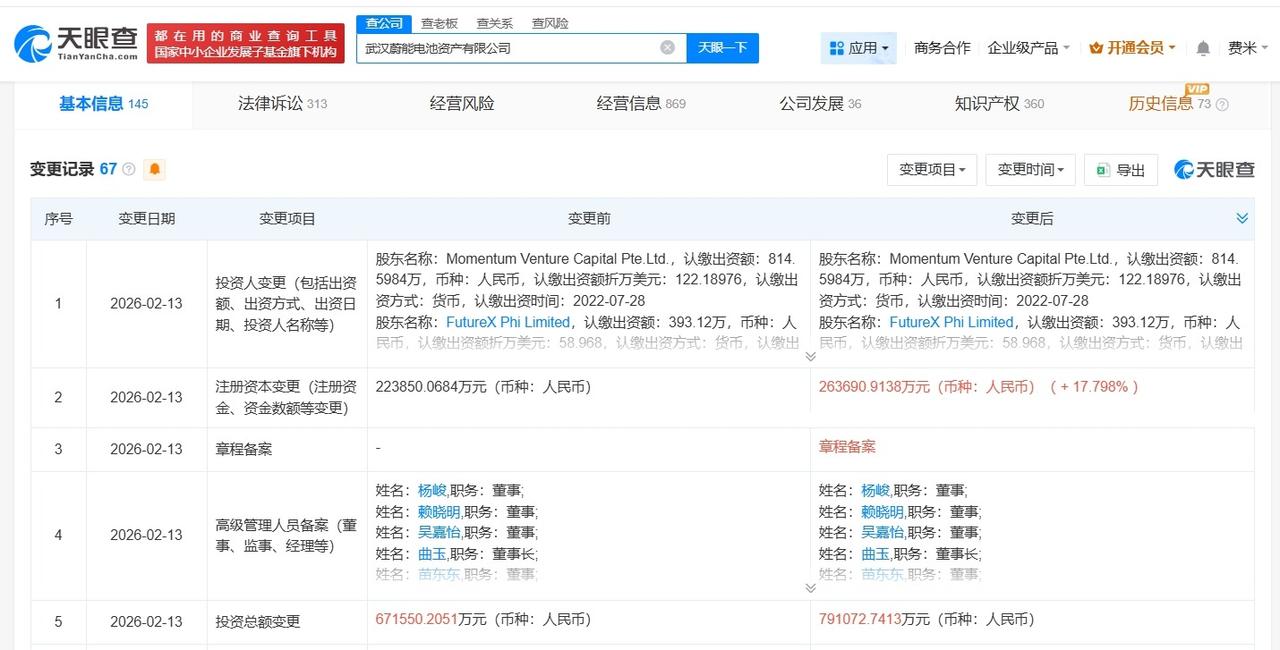Image resolution: width=1280 pixels, height=650 pixels.
Task: Clear the search box with X icon
Action: point(667,47)
